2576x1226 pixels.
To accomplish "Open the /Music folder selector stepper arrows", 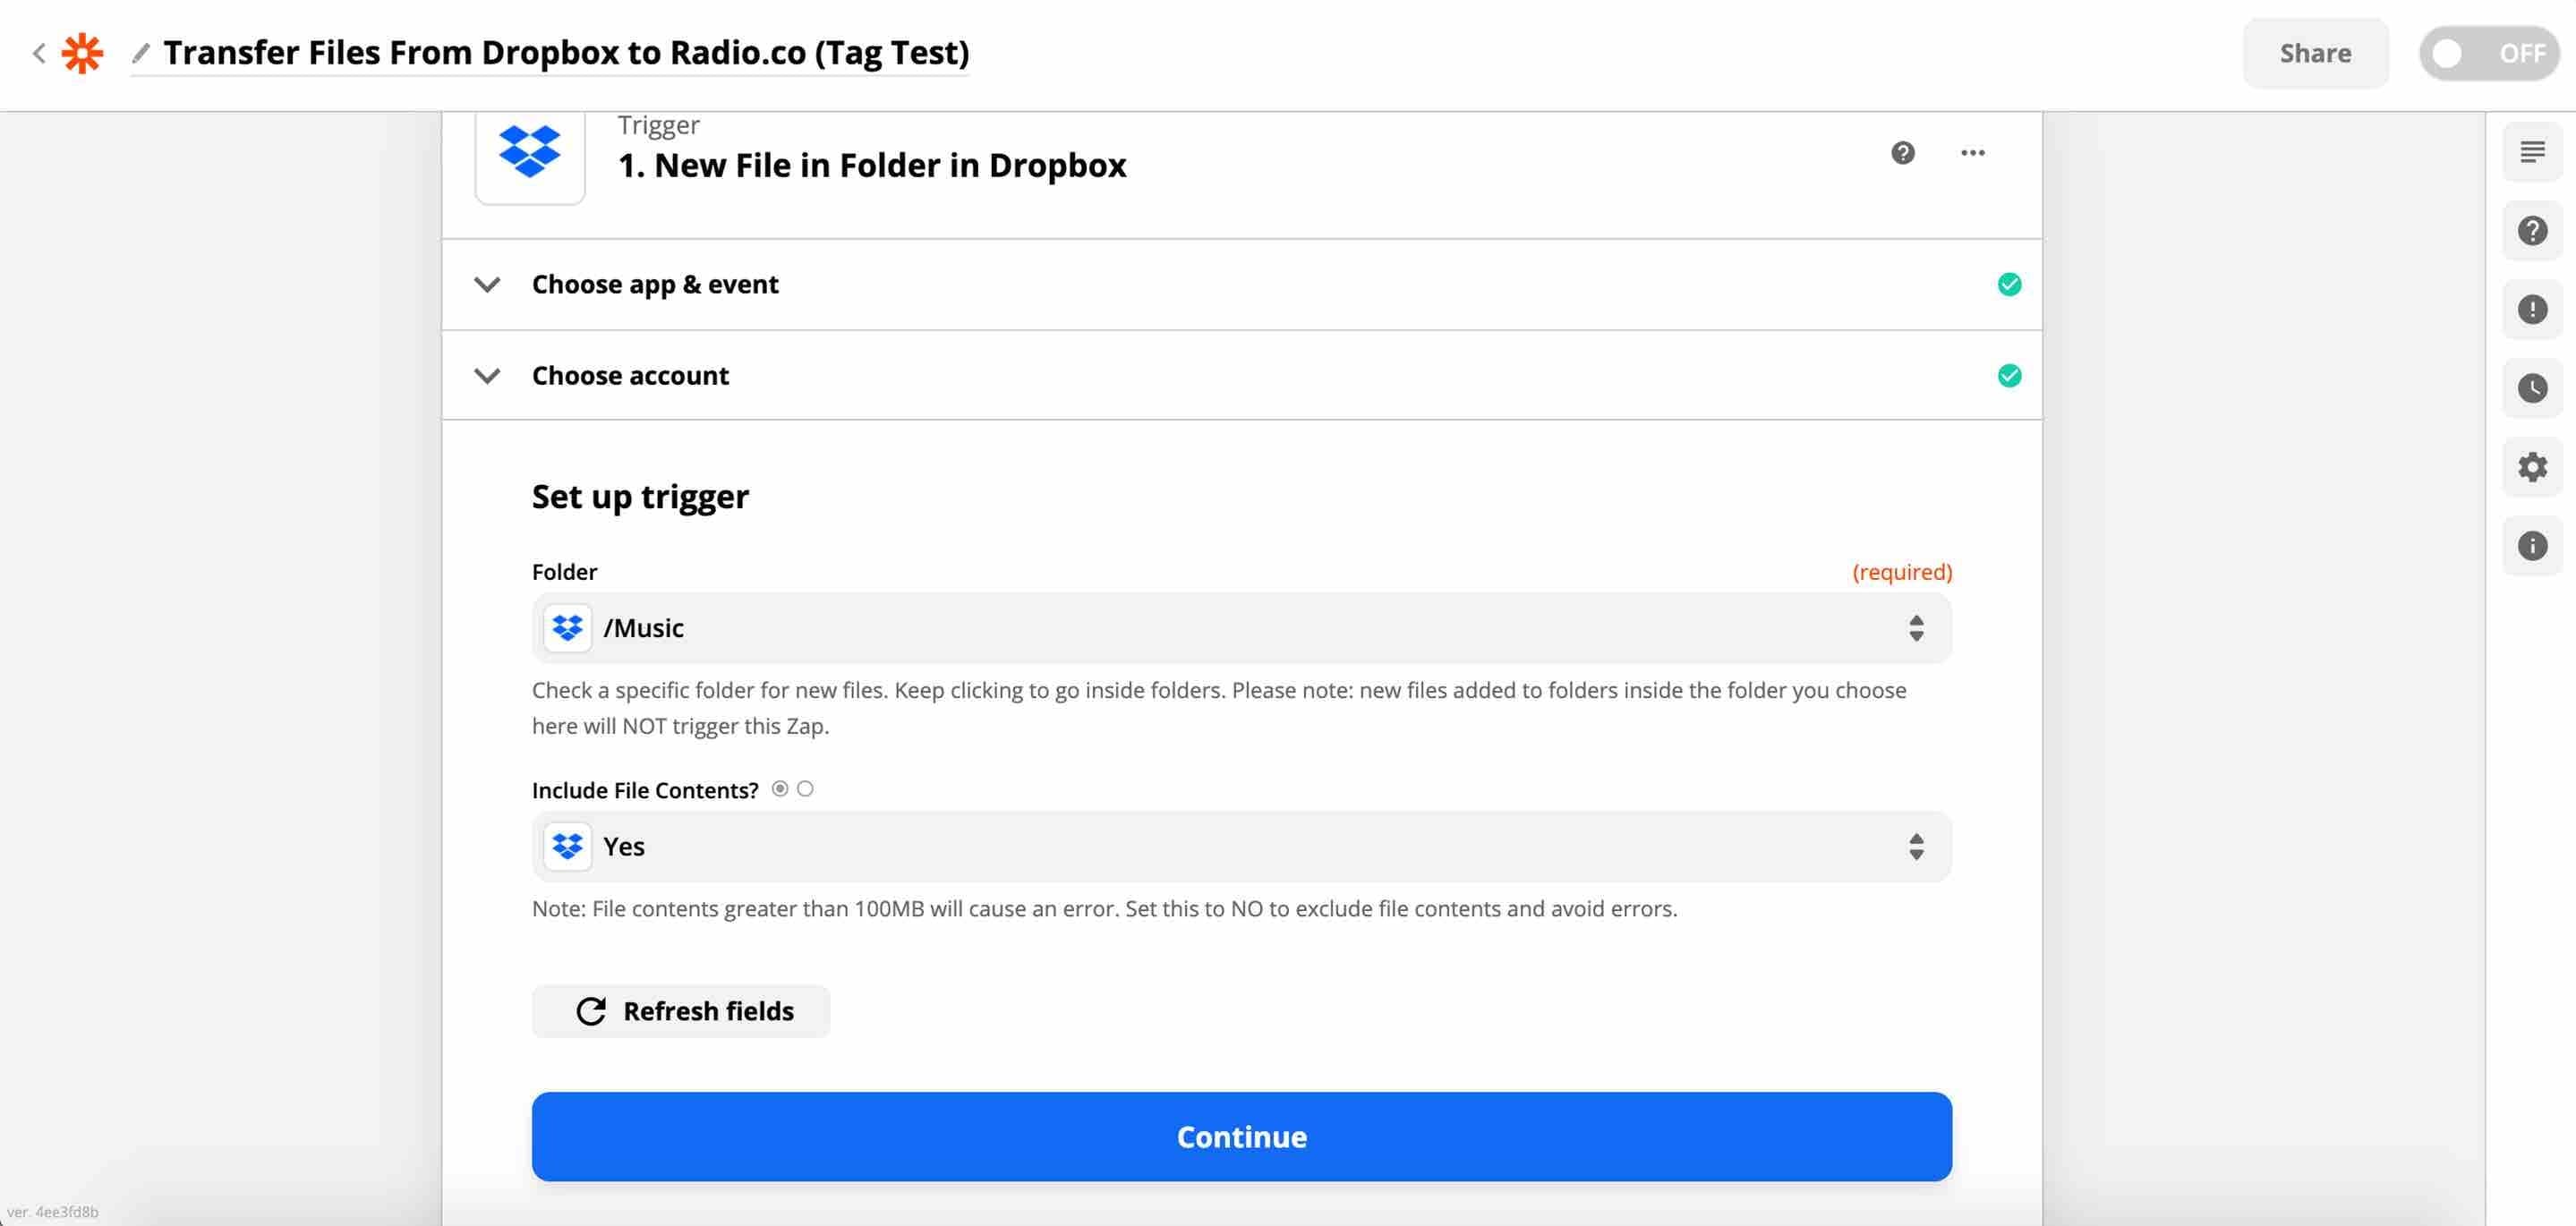I will point(1916,628).
